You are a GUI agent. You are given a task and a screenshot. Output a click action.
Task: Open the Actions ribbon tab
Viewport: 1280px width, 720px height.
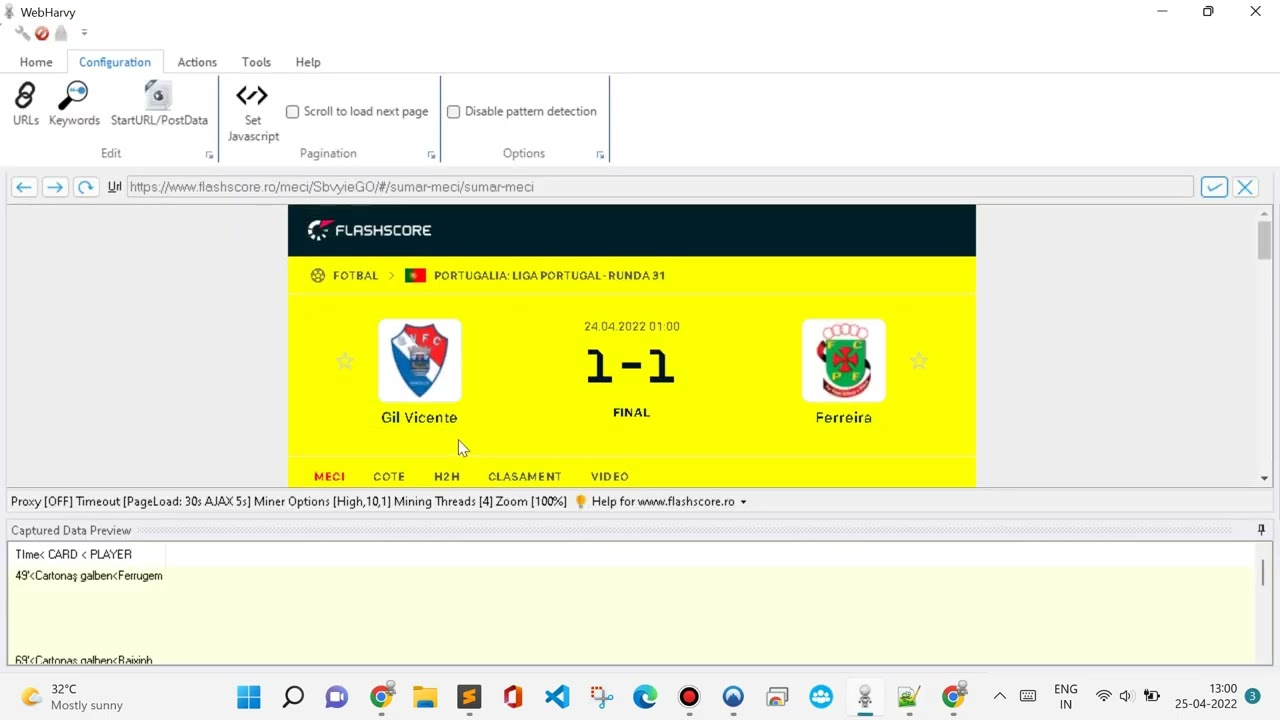point(197,62)
